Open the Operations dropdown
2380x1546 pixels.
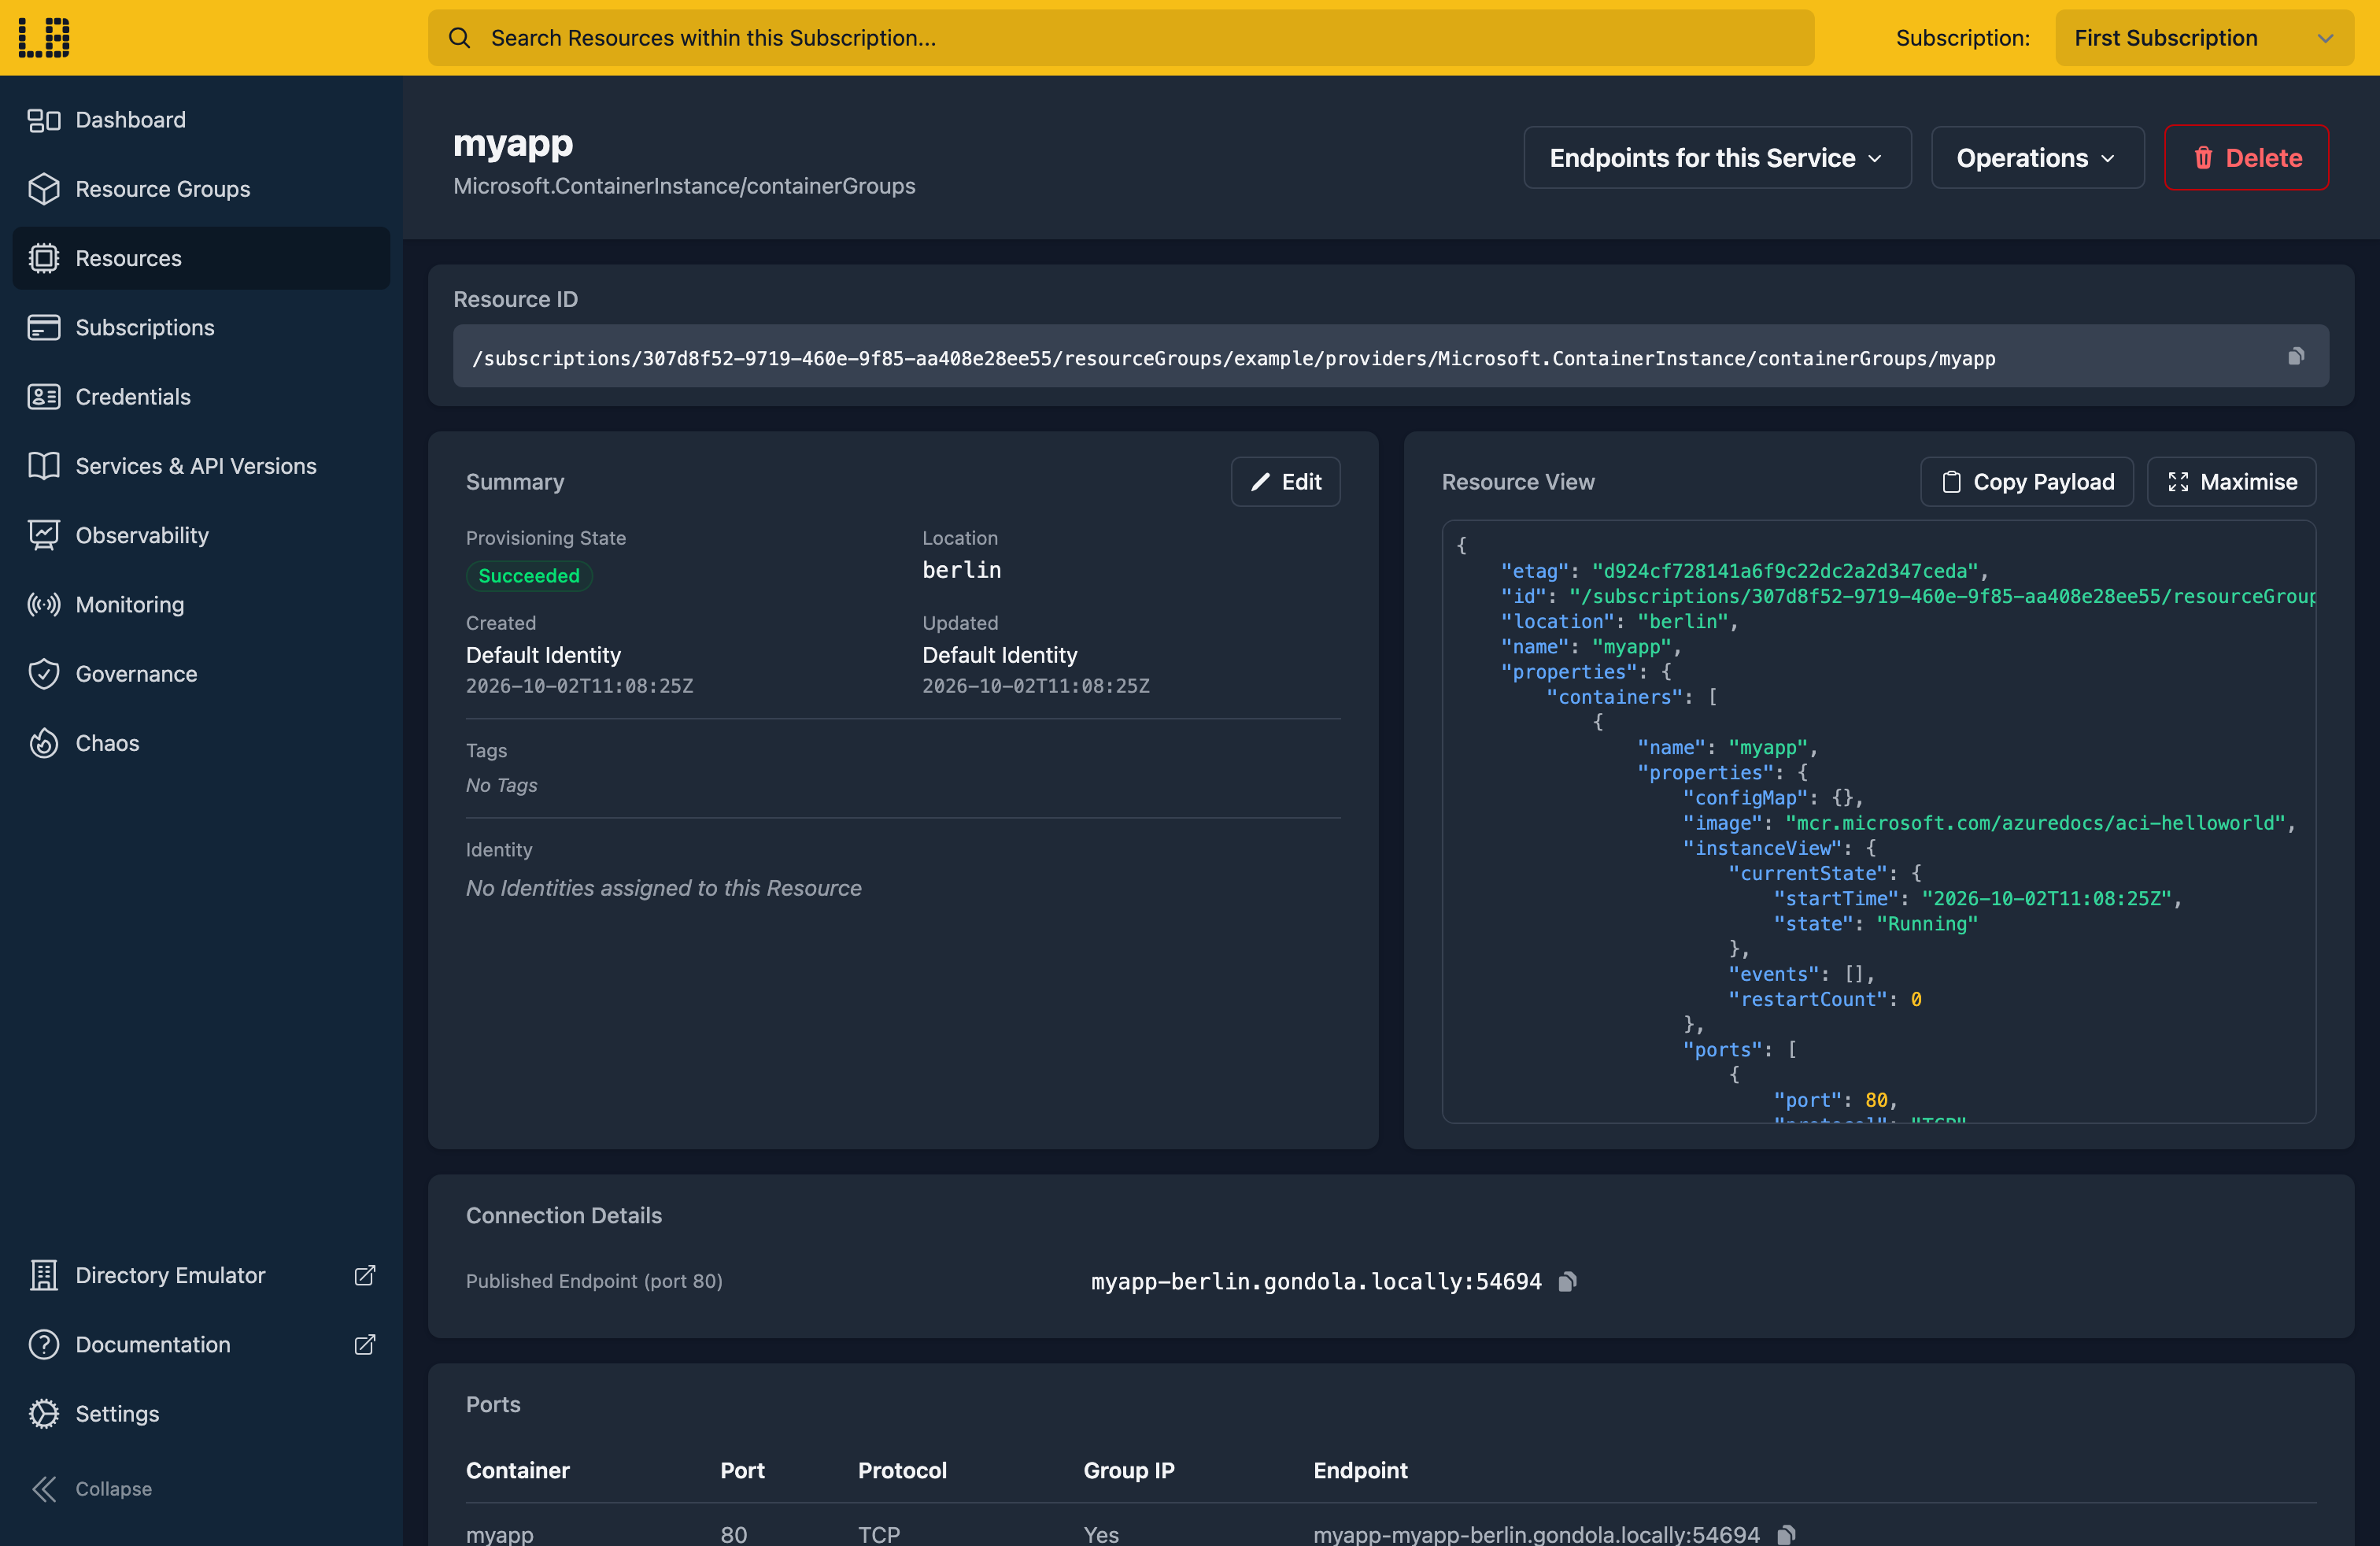point(2037,157)
